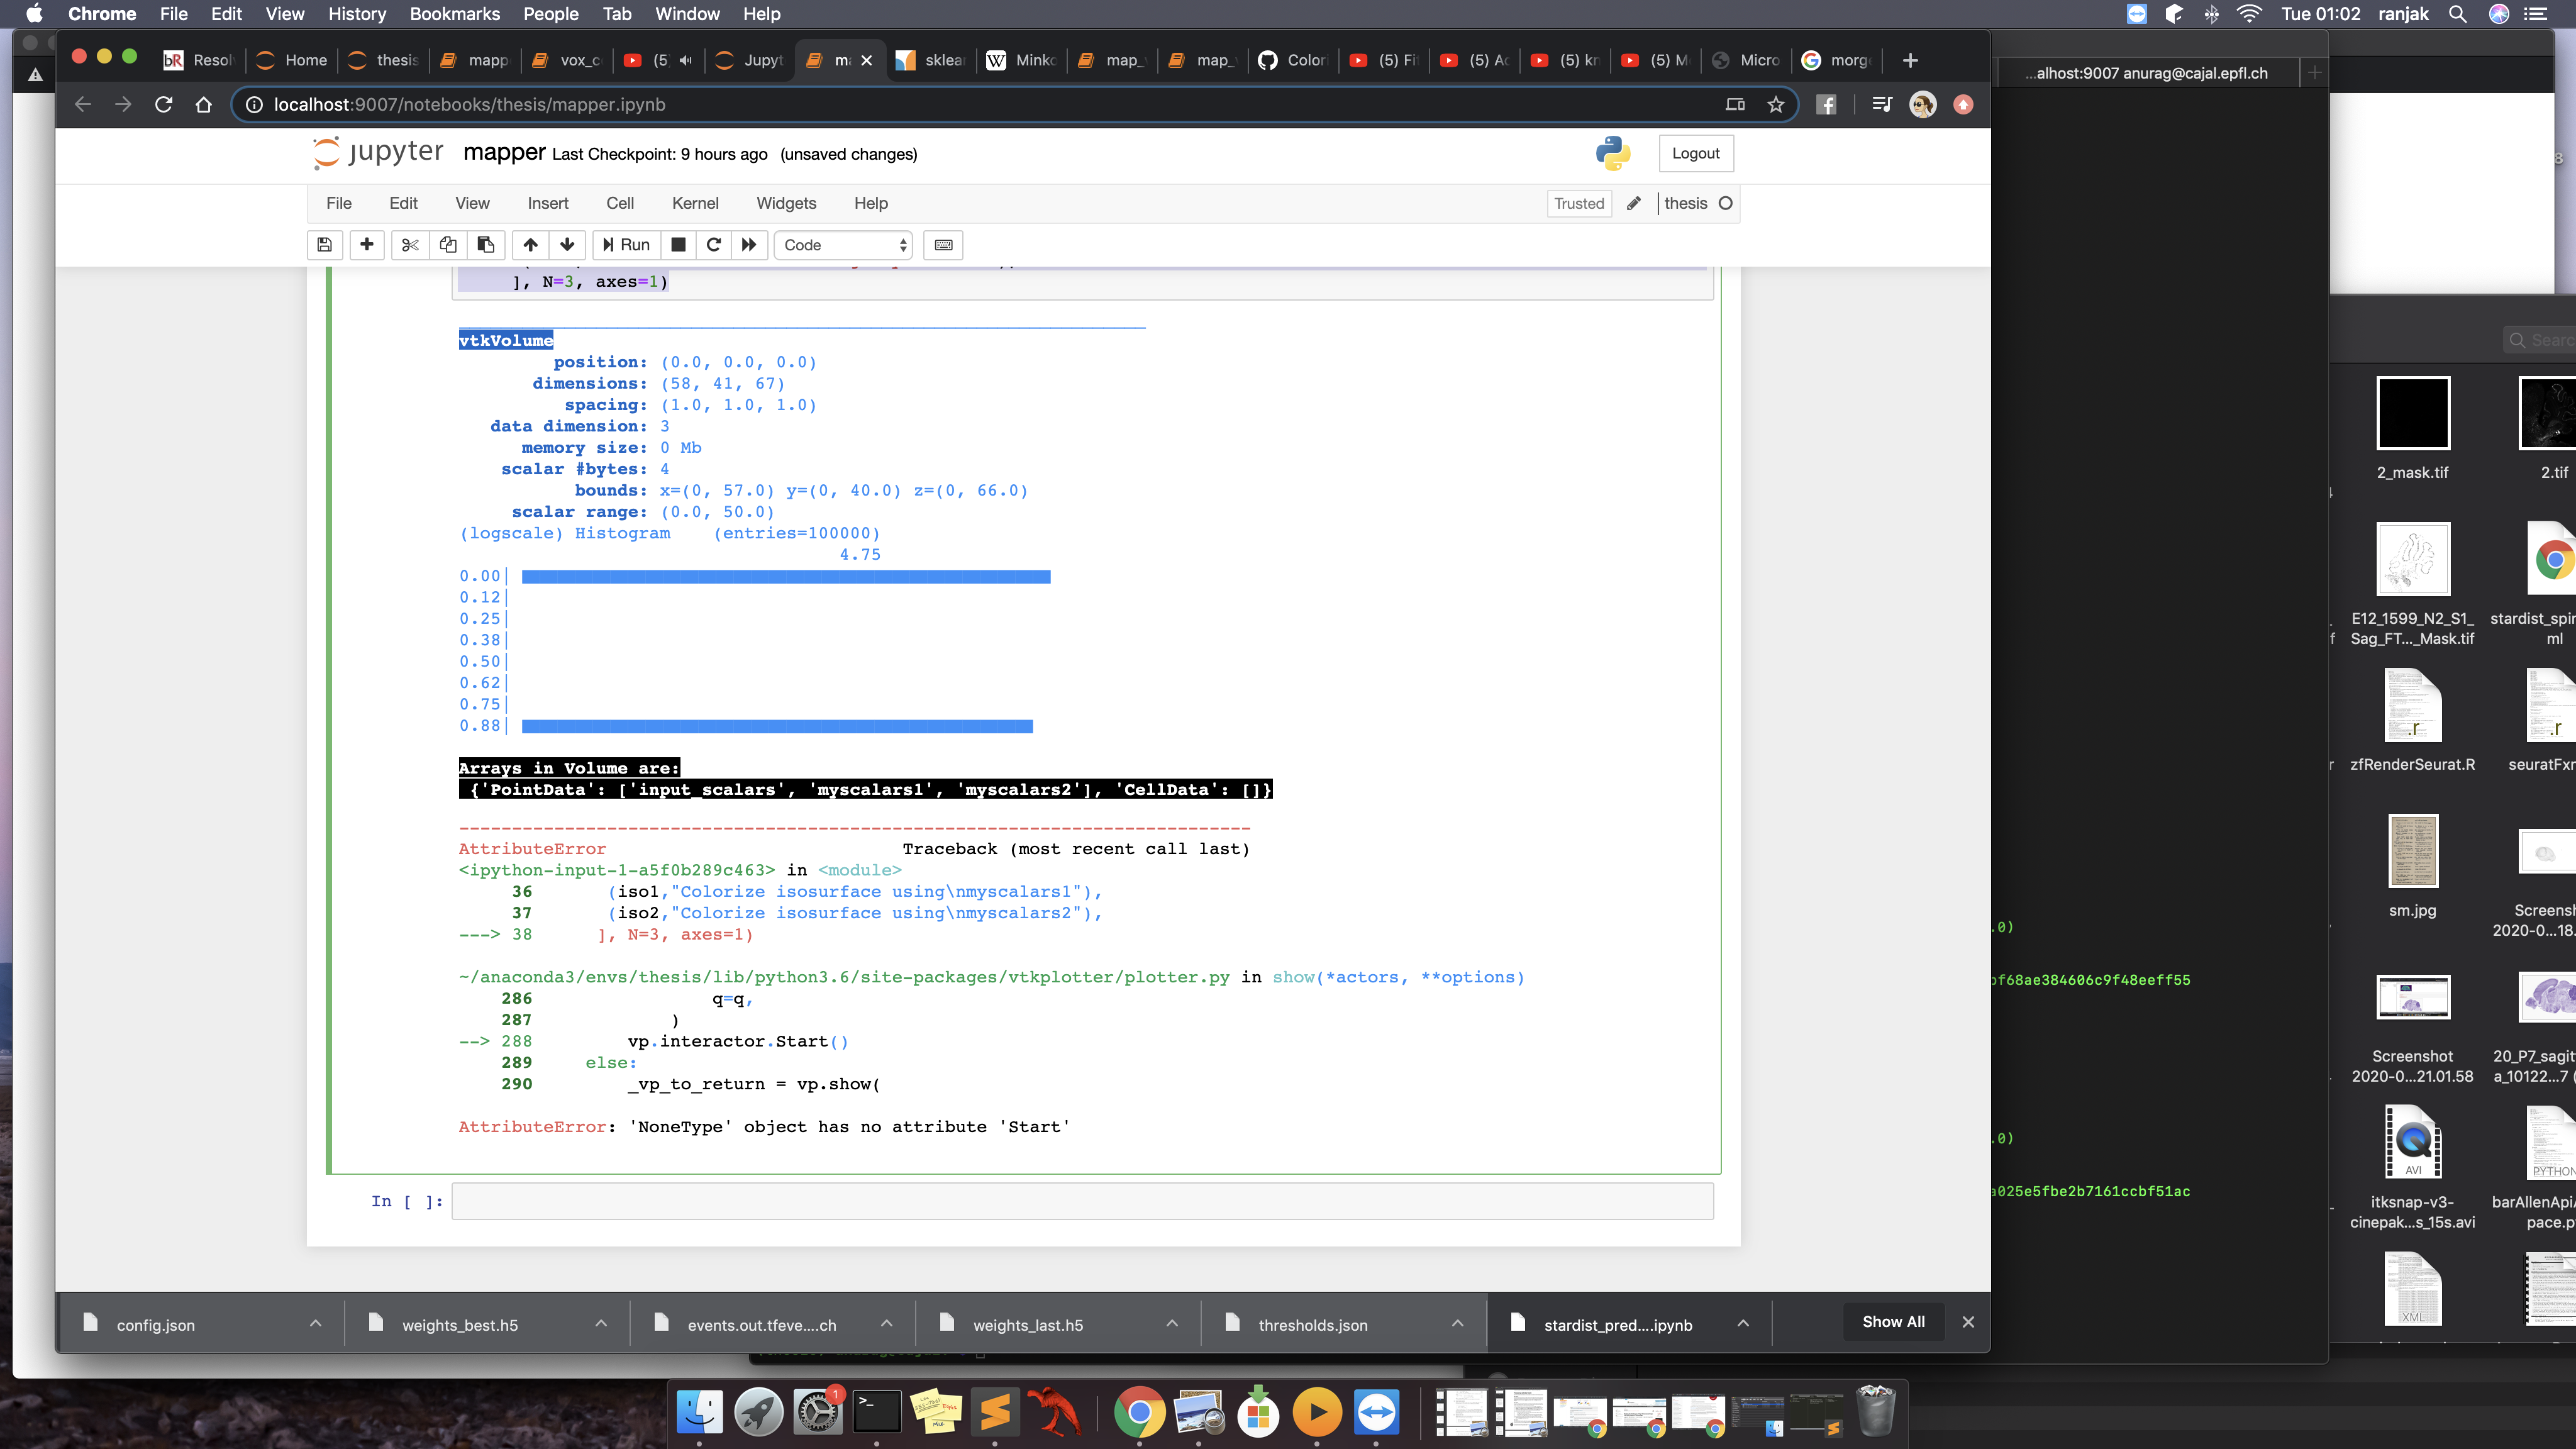This screenshot has width=2576, height=1449.
Task: Open the Jupyter File menu
Action: [339, 203]
